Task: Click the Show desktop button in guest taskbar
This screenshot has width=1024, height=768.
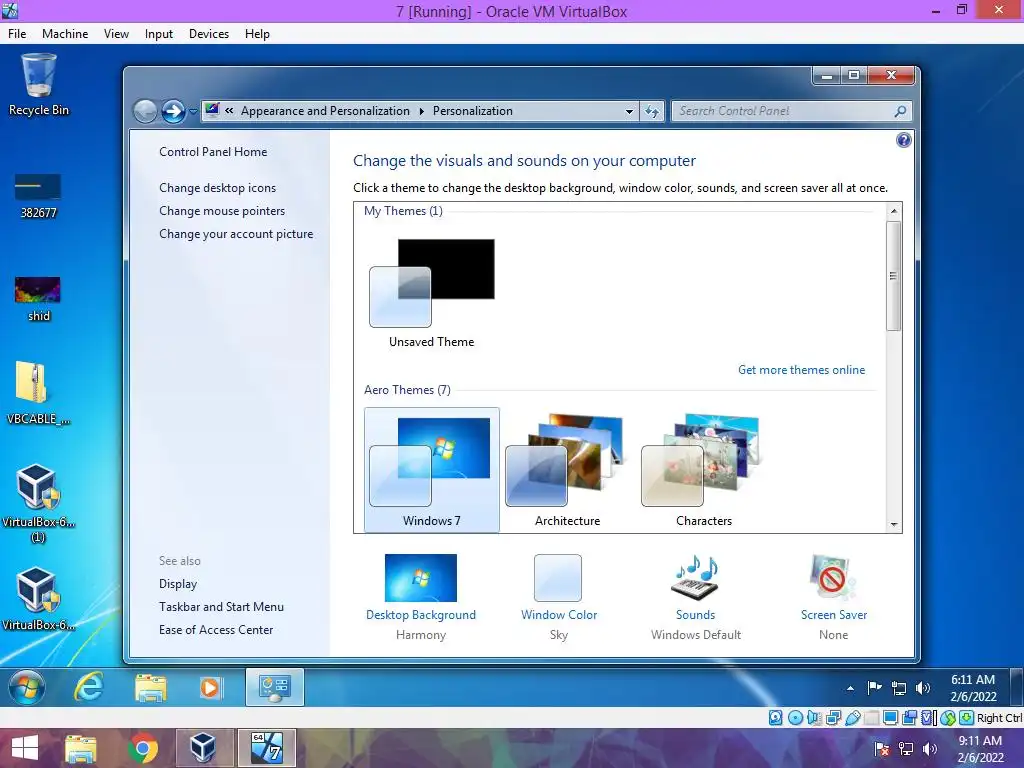Action: [1017, 688]
